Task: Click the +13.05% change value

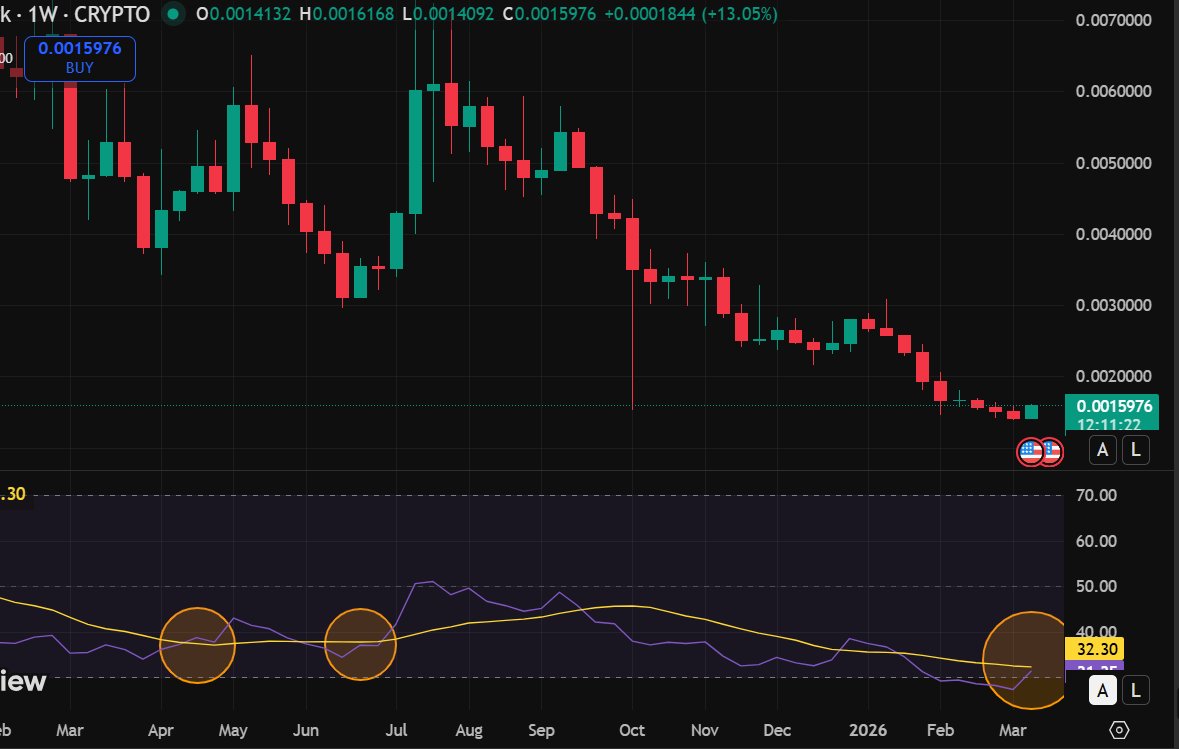Action: tap(739, 14)
